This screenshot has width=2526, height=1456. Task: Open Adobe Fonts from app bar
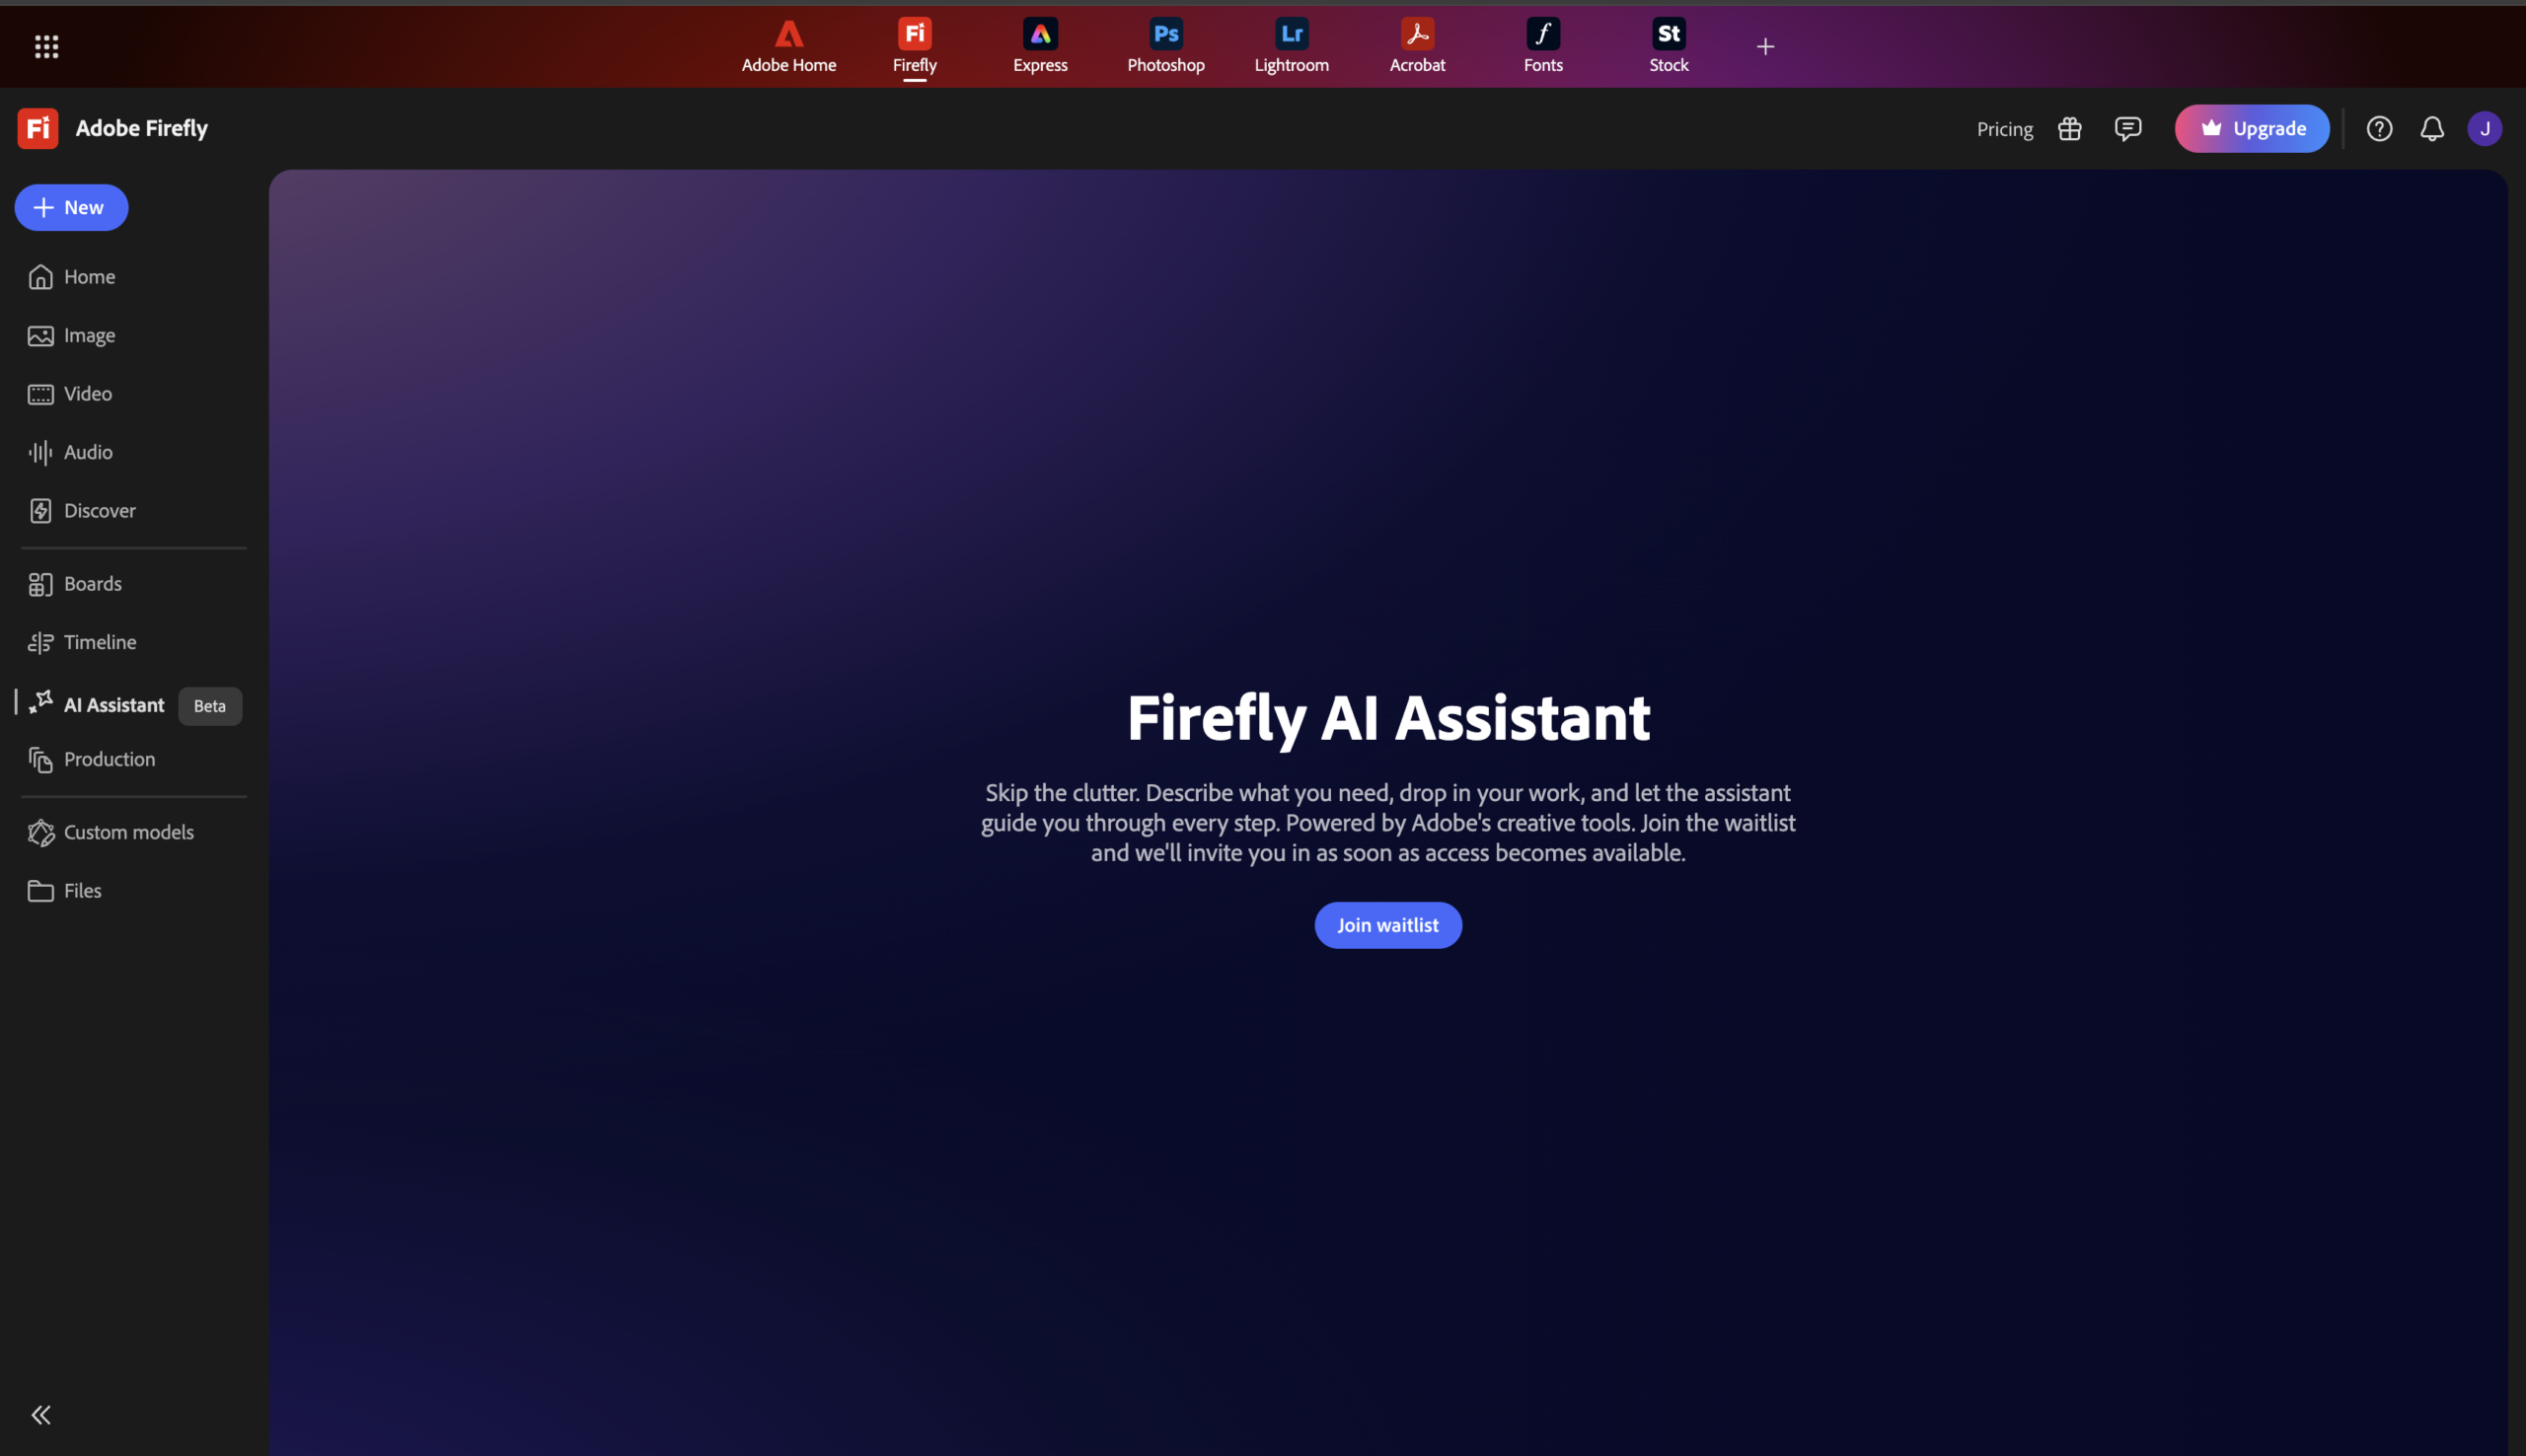pyautogui.click(x=1542, y=46)
